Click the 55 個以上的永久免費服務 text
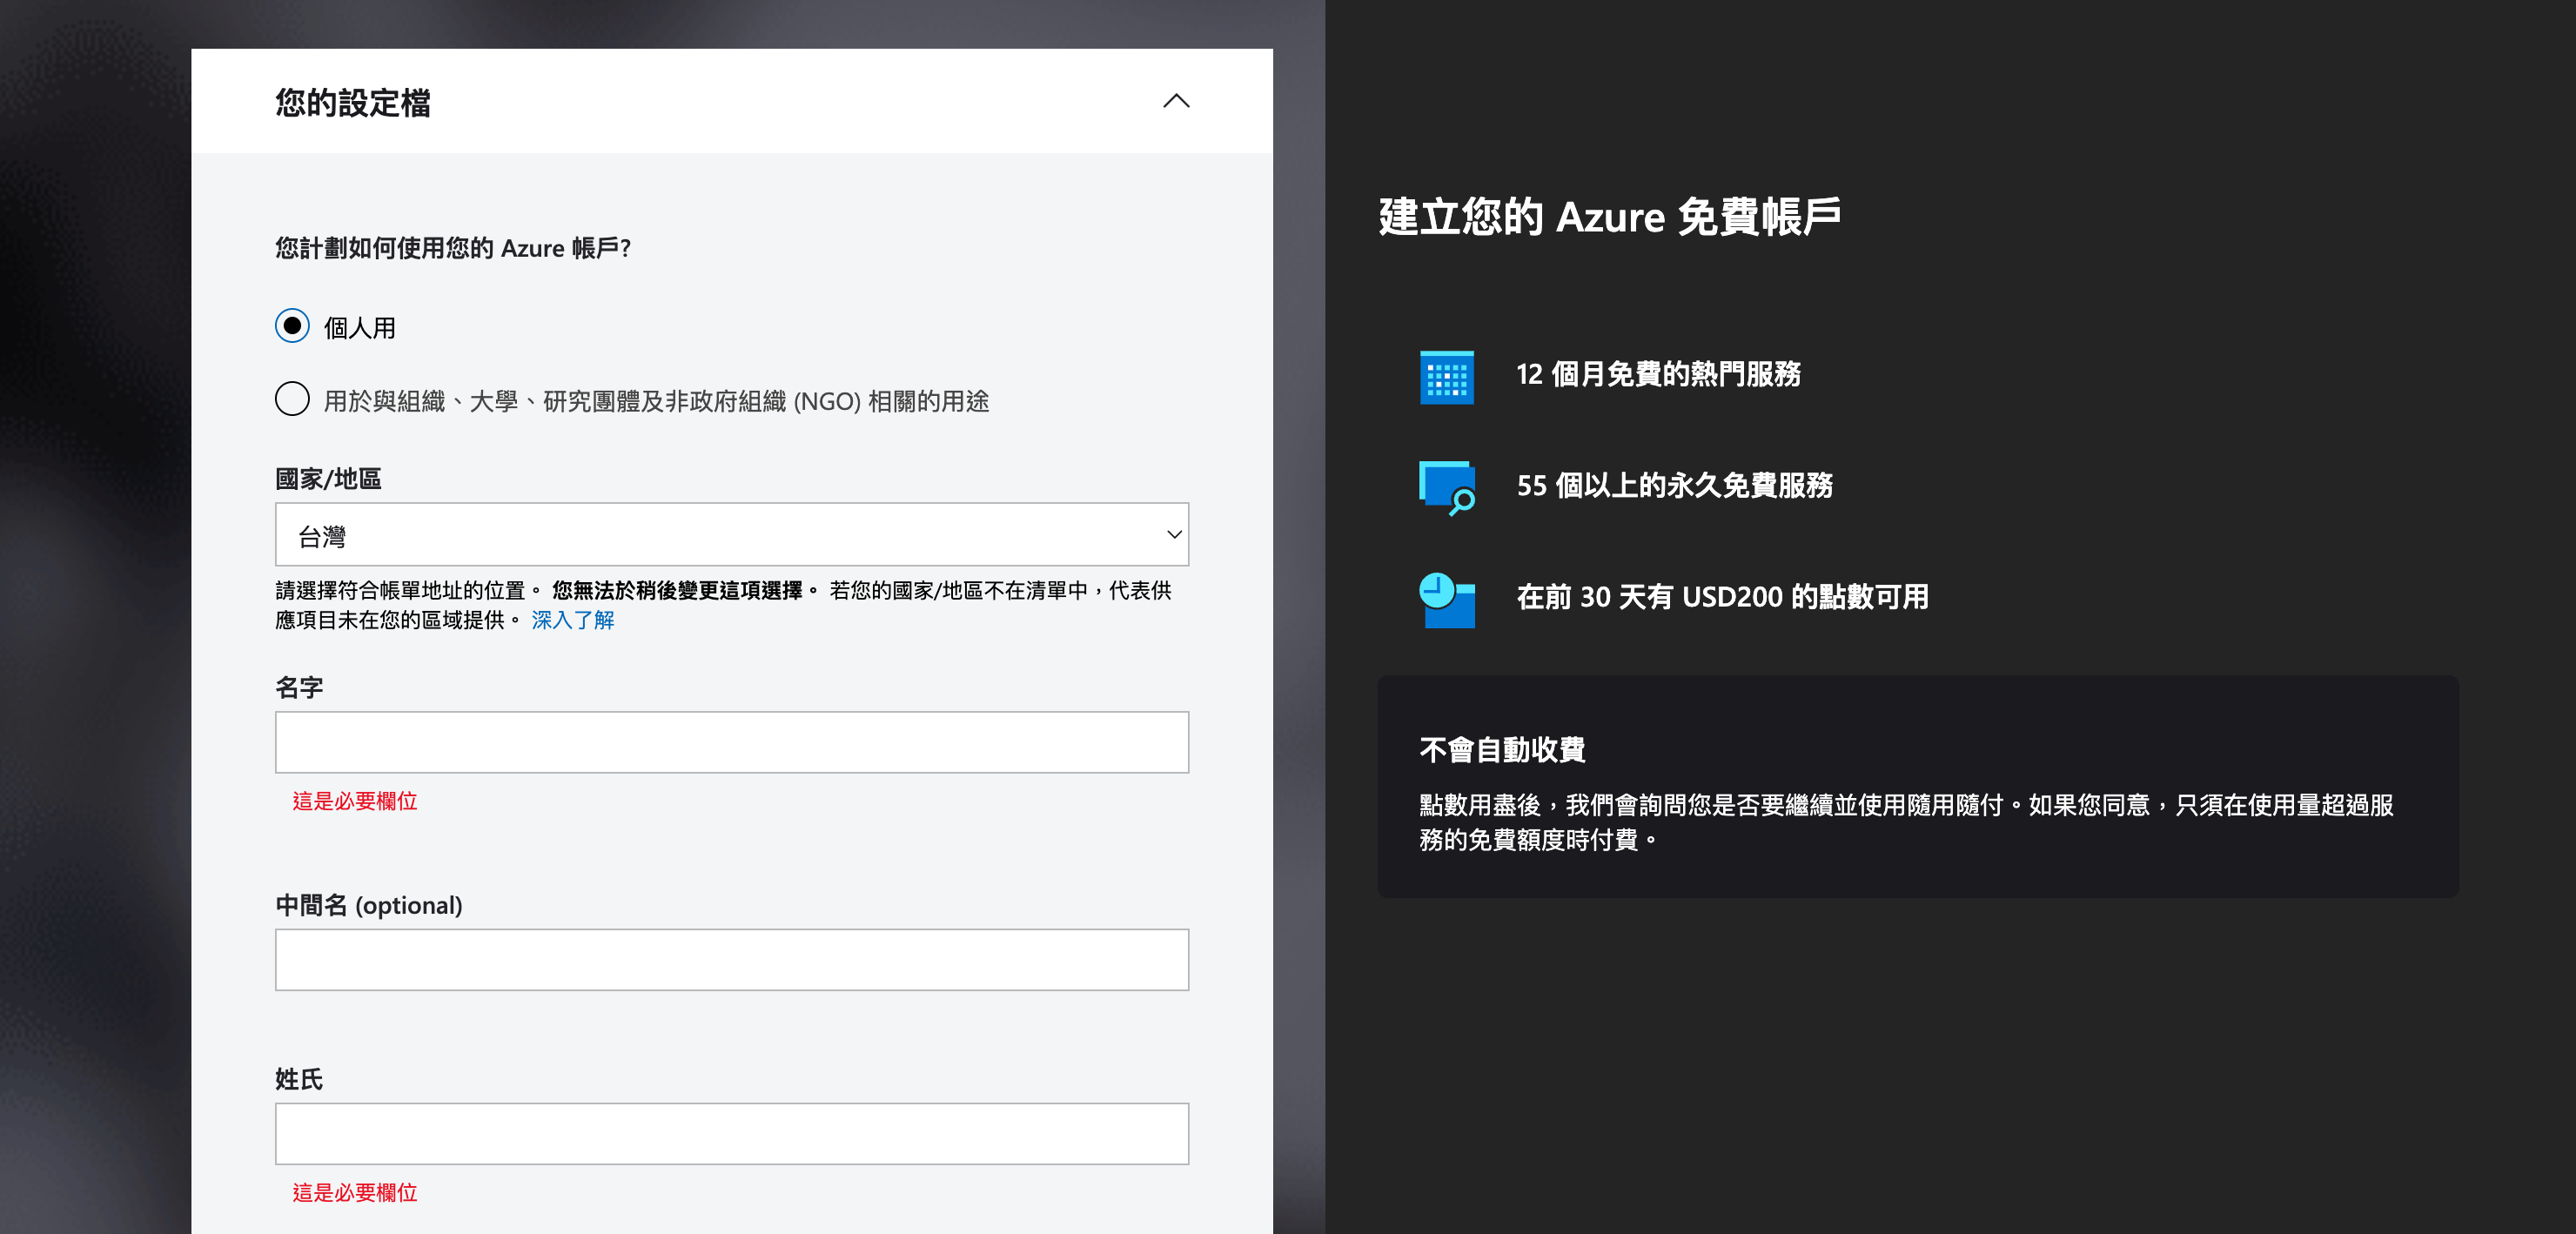This screenshot has width=2576, height=1234. [1674, 486]
